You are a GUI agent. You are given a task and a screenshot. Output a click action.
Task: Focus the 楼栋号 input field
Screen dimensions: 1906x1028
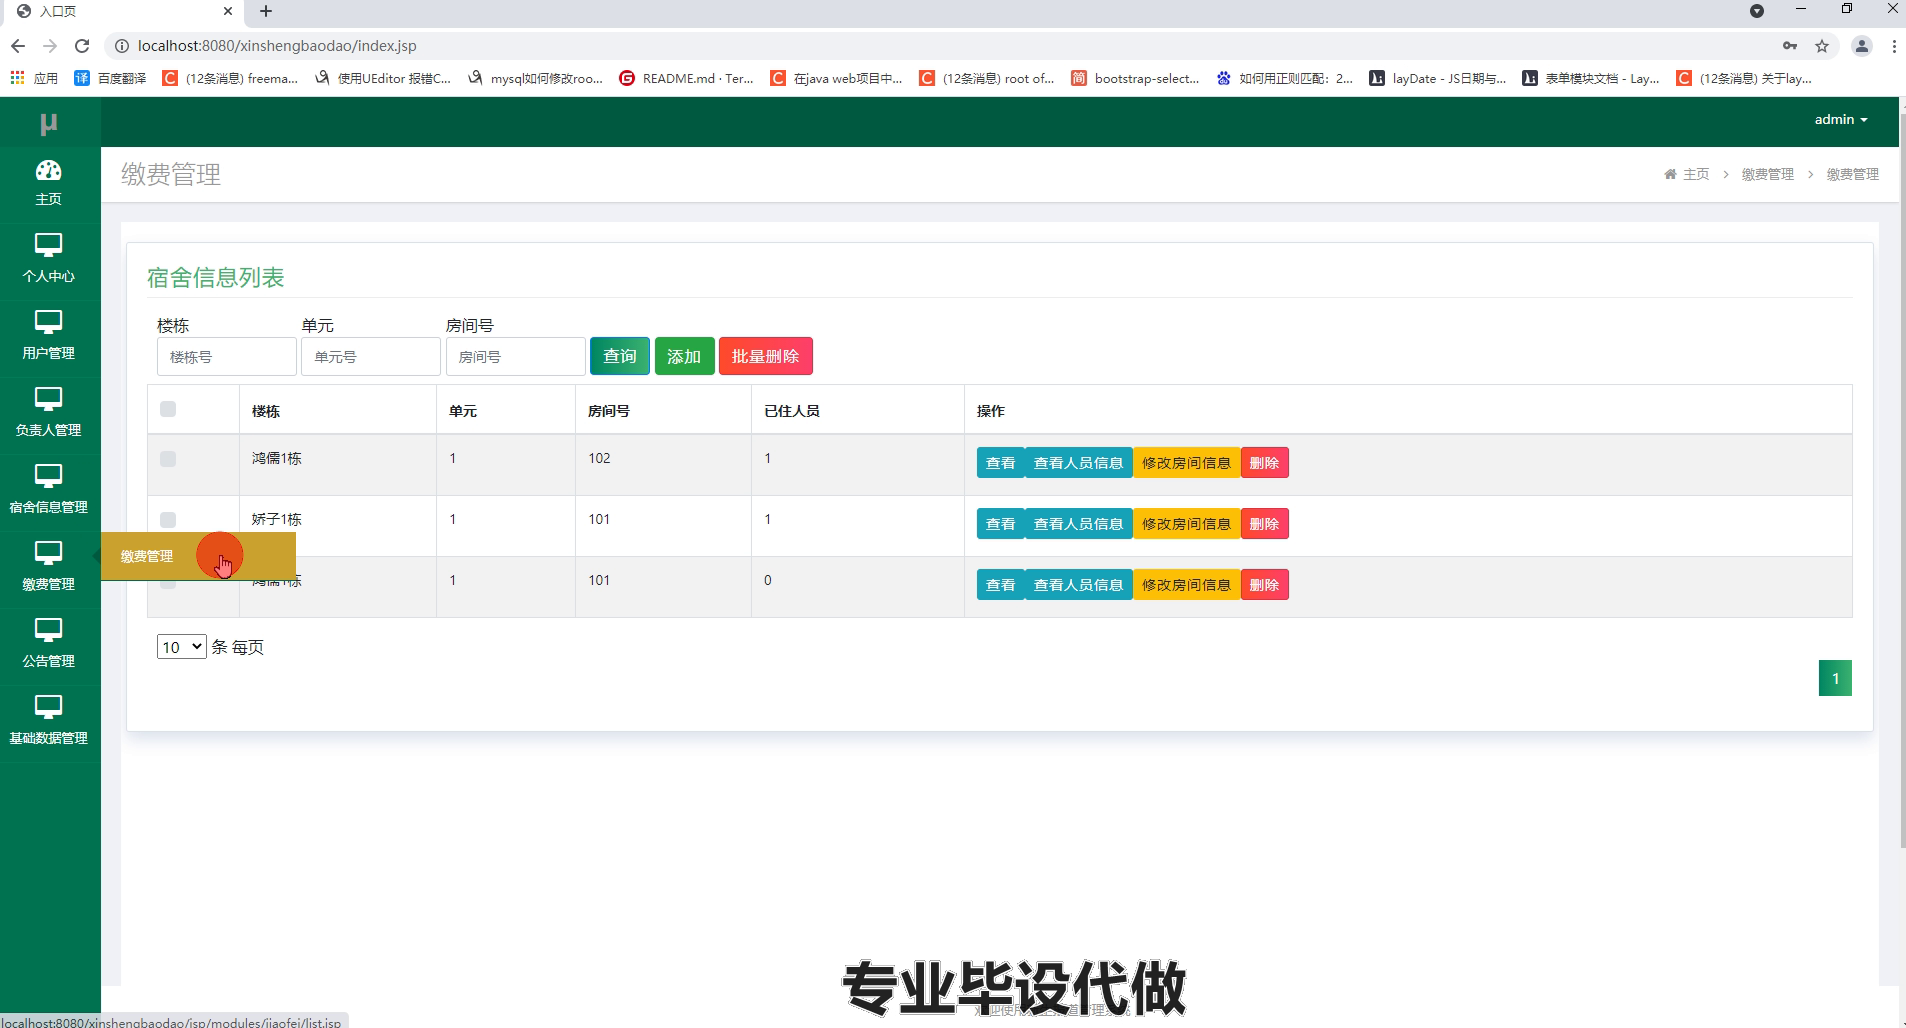click(227, 357)
